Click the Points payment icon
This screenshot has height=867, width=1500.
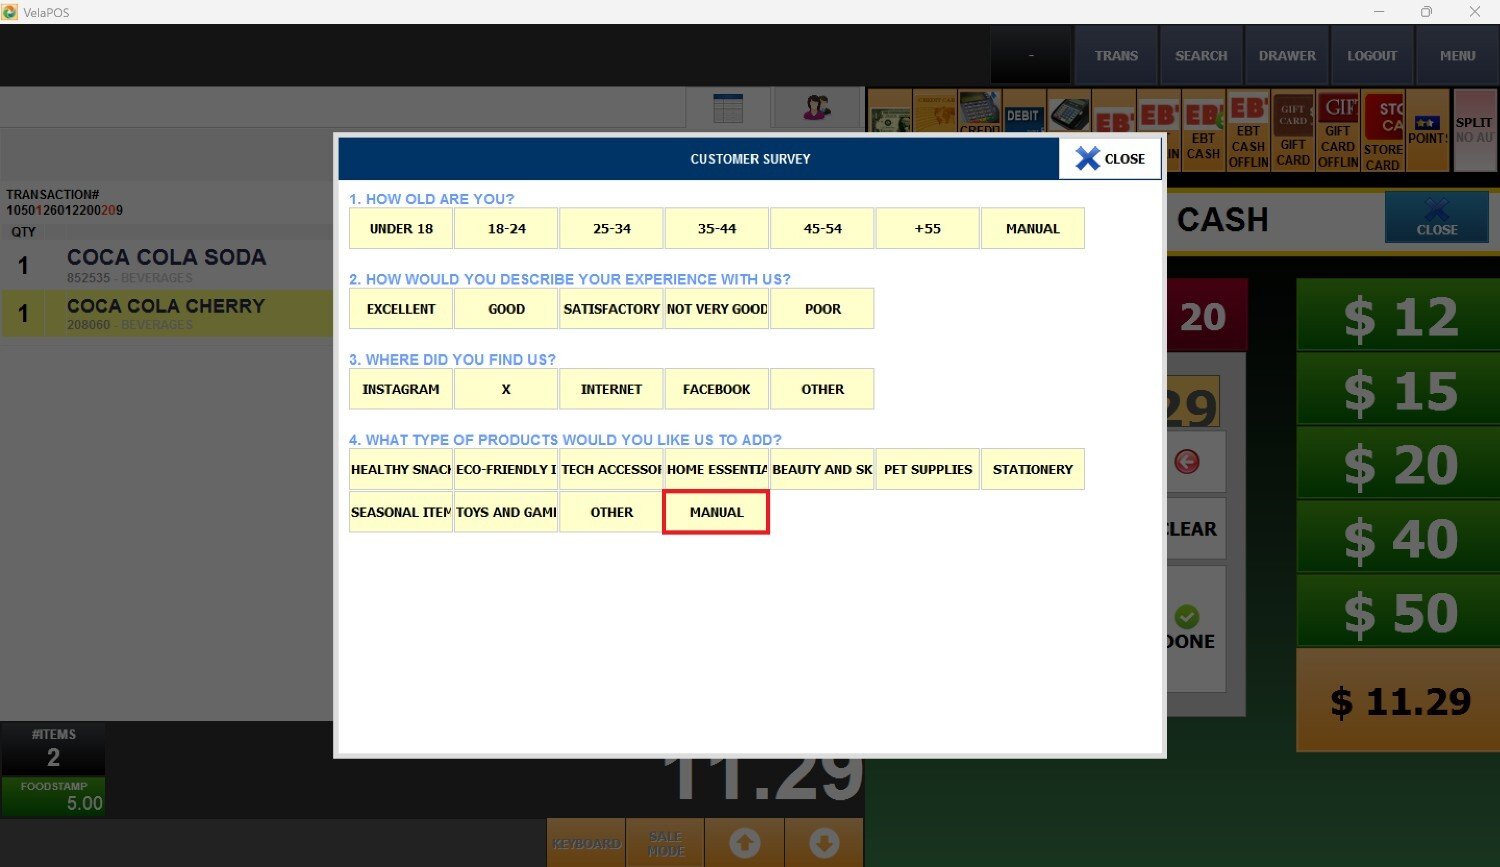(1427, 130)
